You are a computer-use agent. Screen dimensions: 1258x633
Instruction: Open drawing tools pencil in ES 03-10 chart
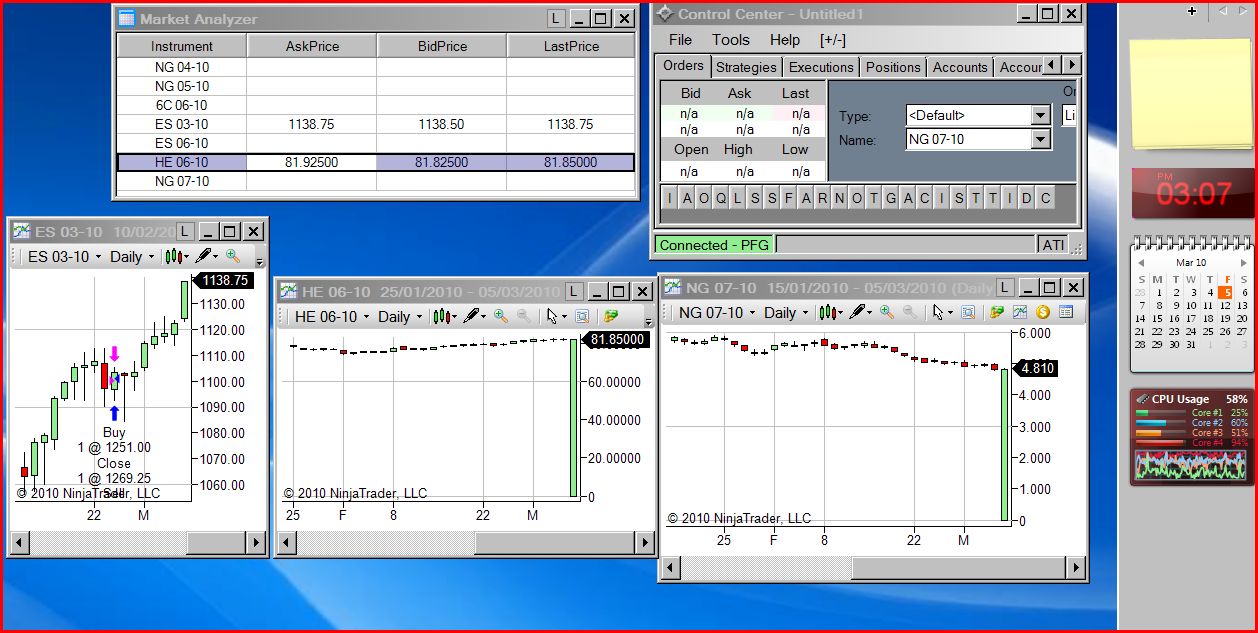click(205, 256)
